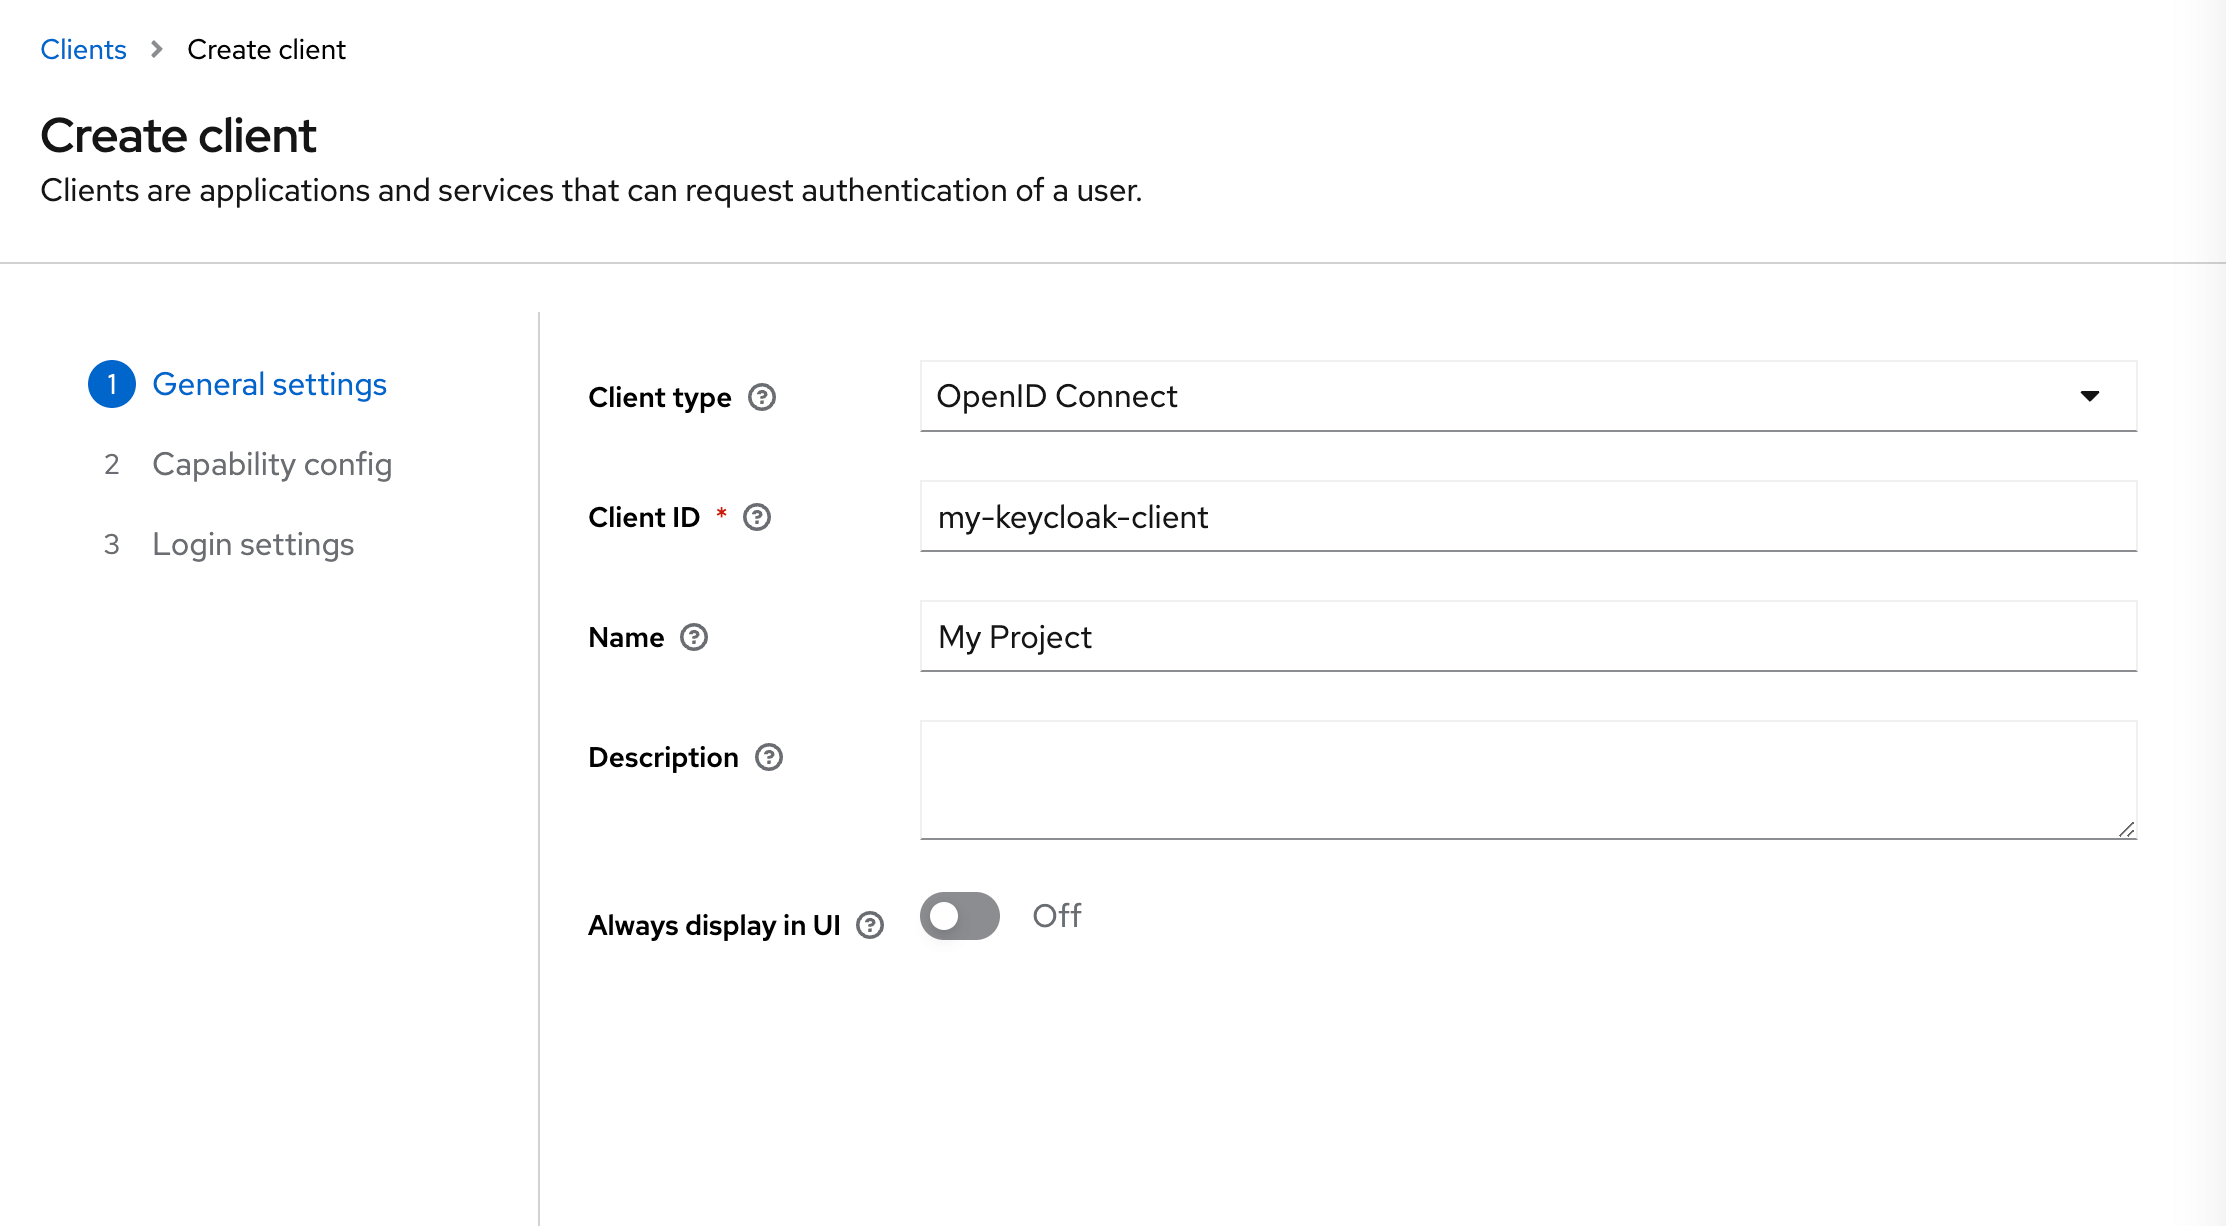
Task: Click the Client ID input field
Action: (1528, 517)
